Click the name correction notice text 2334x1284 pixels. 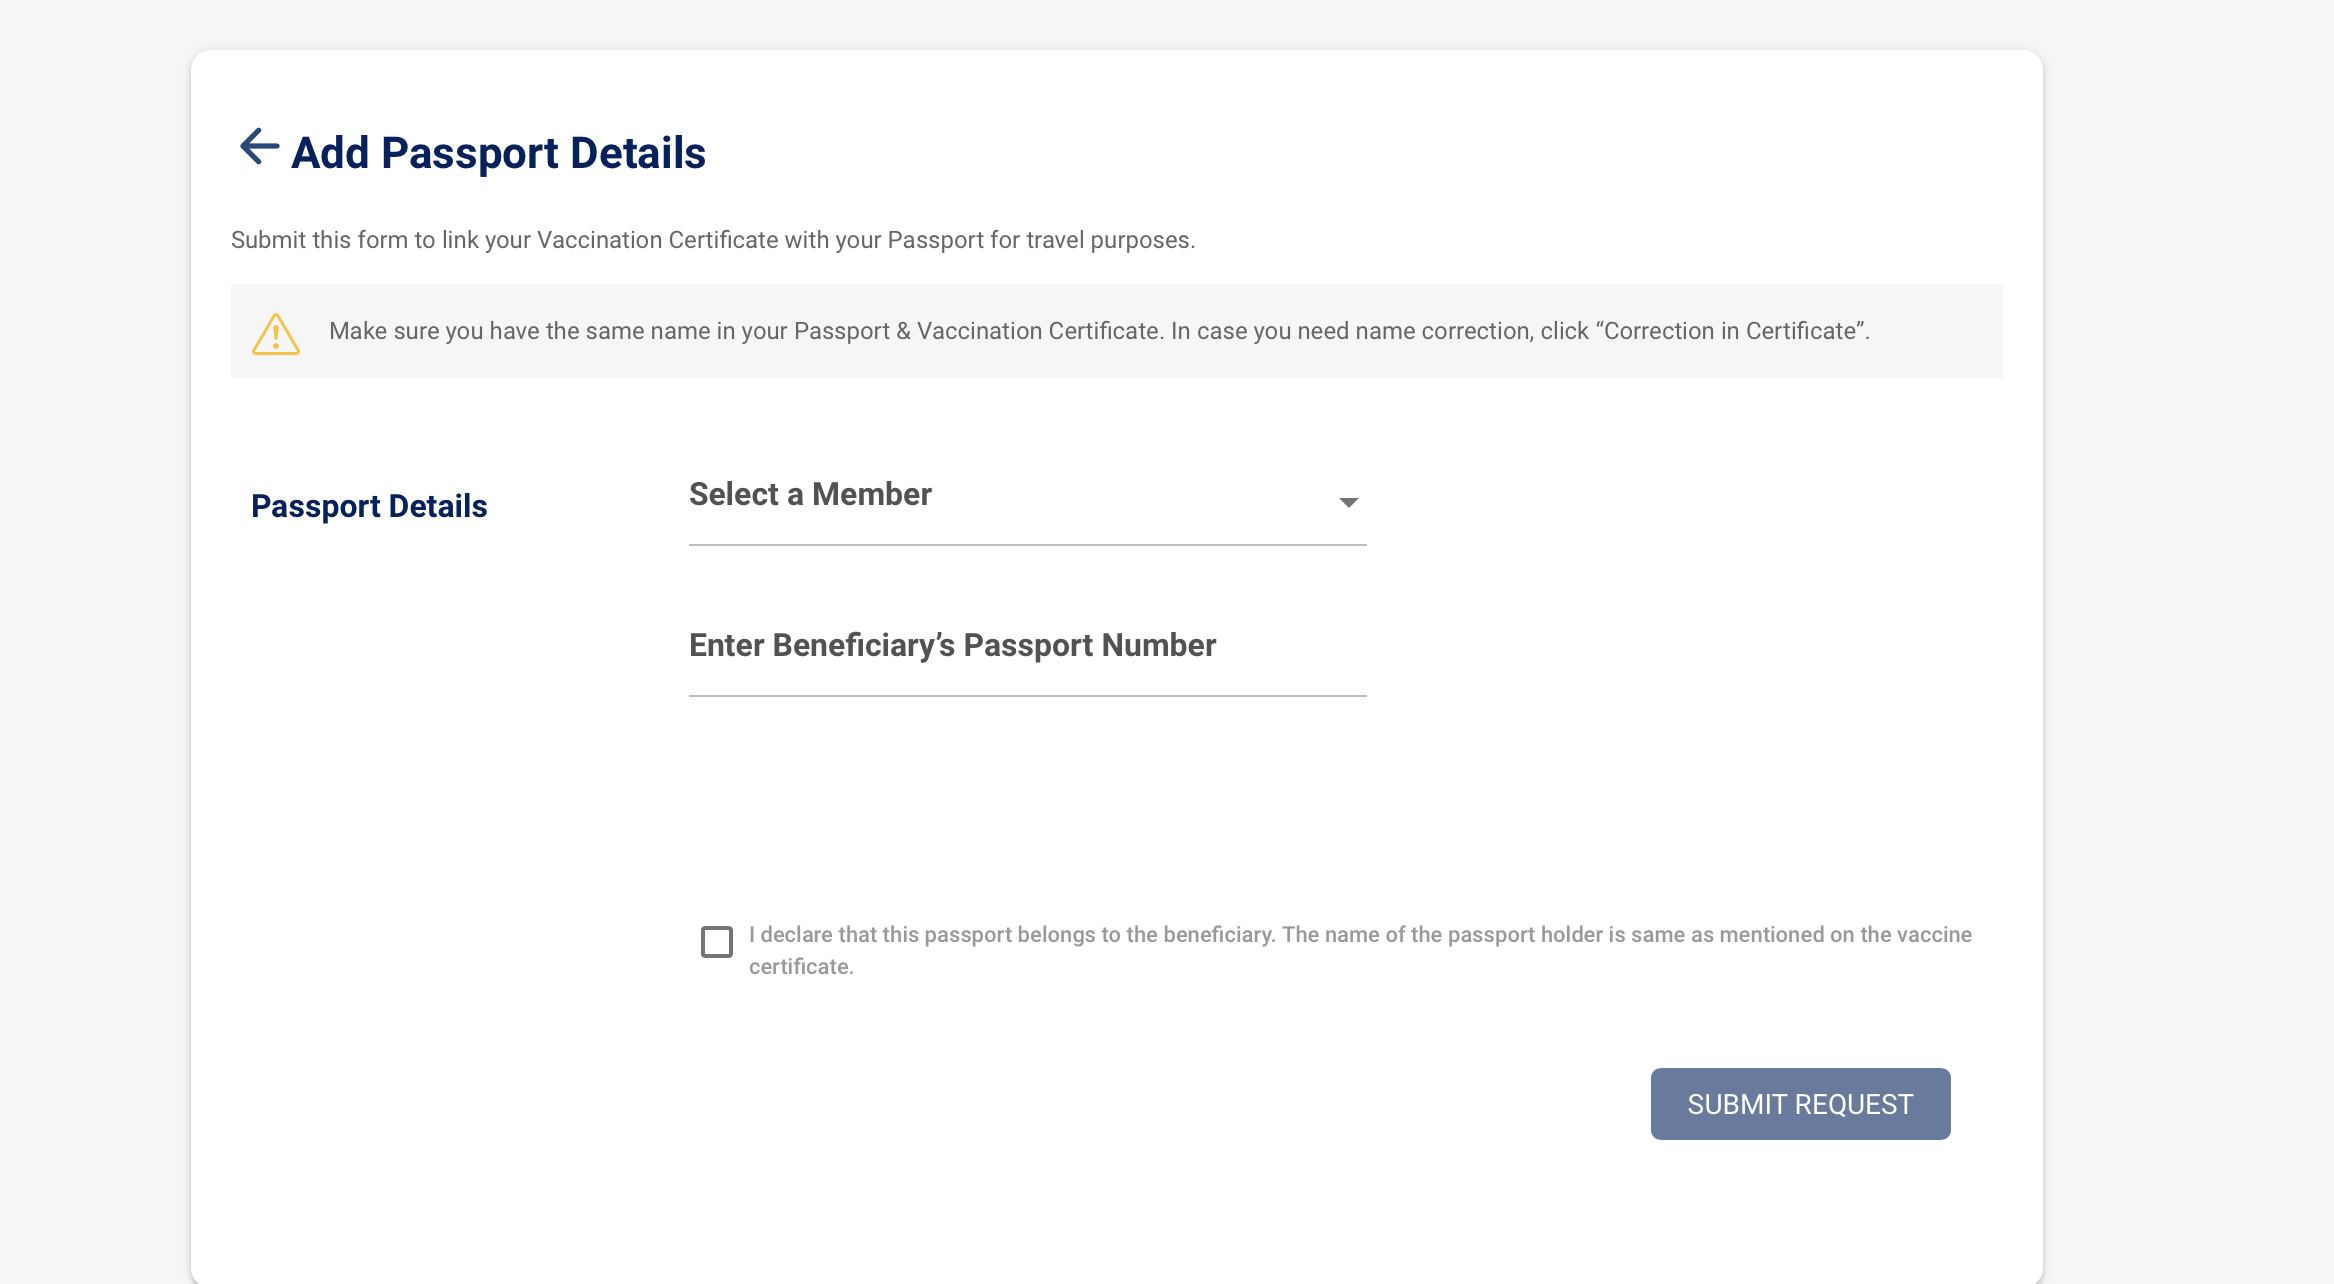(x=1099, y=331)
